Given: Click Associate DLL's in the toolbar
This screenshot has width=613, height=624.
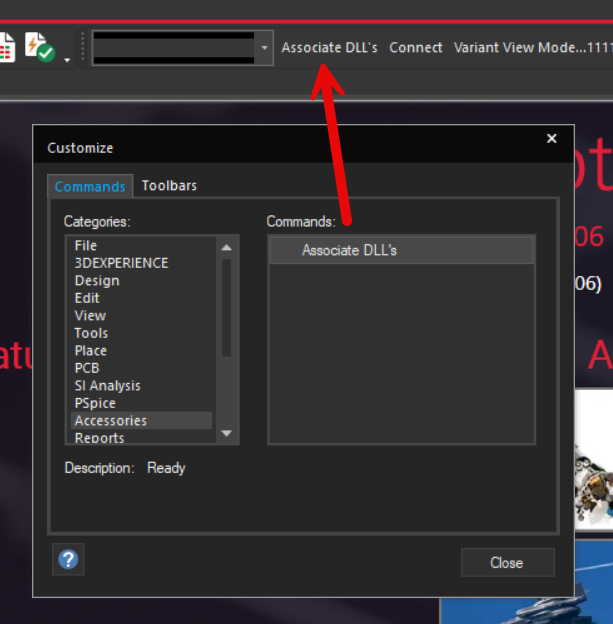Looking at the screenshot, I should coord(329,48).
